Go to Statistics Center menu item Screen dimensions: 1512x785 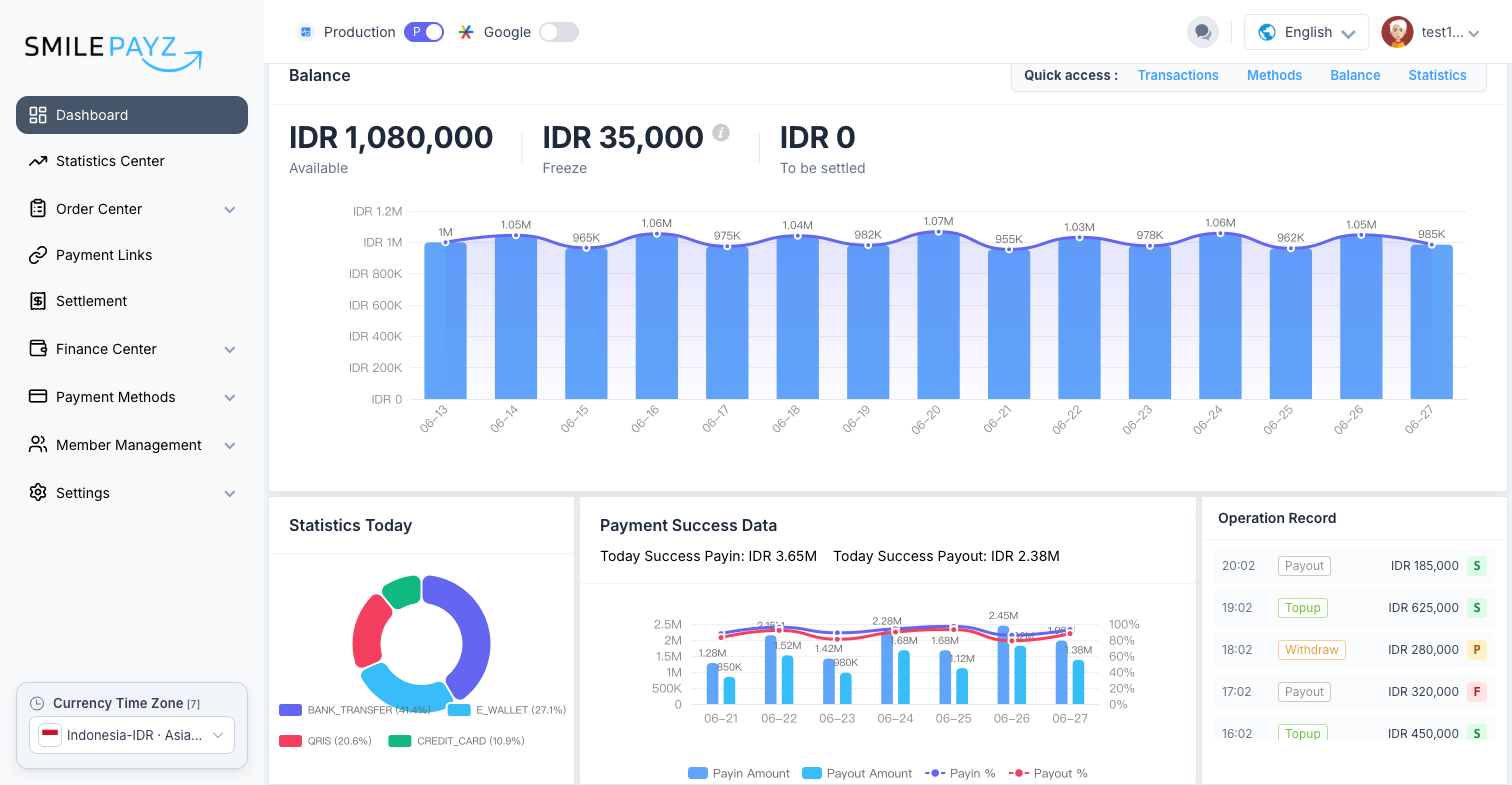(x=132, y=161)
